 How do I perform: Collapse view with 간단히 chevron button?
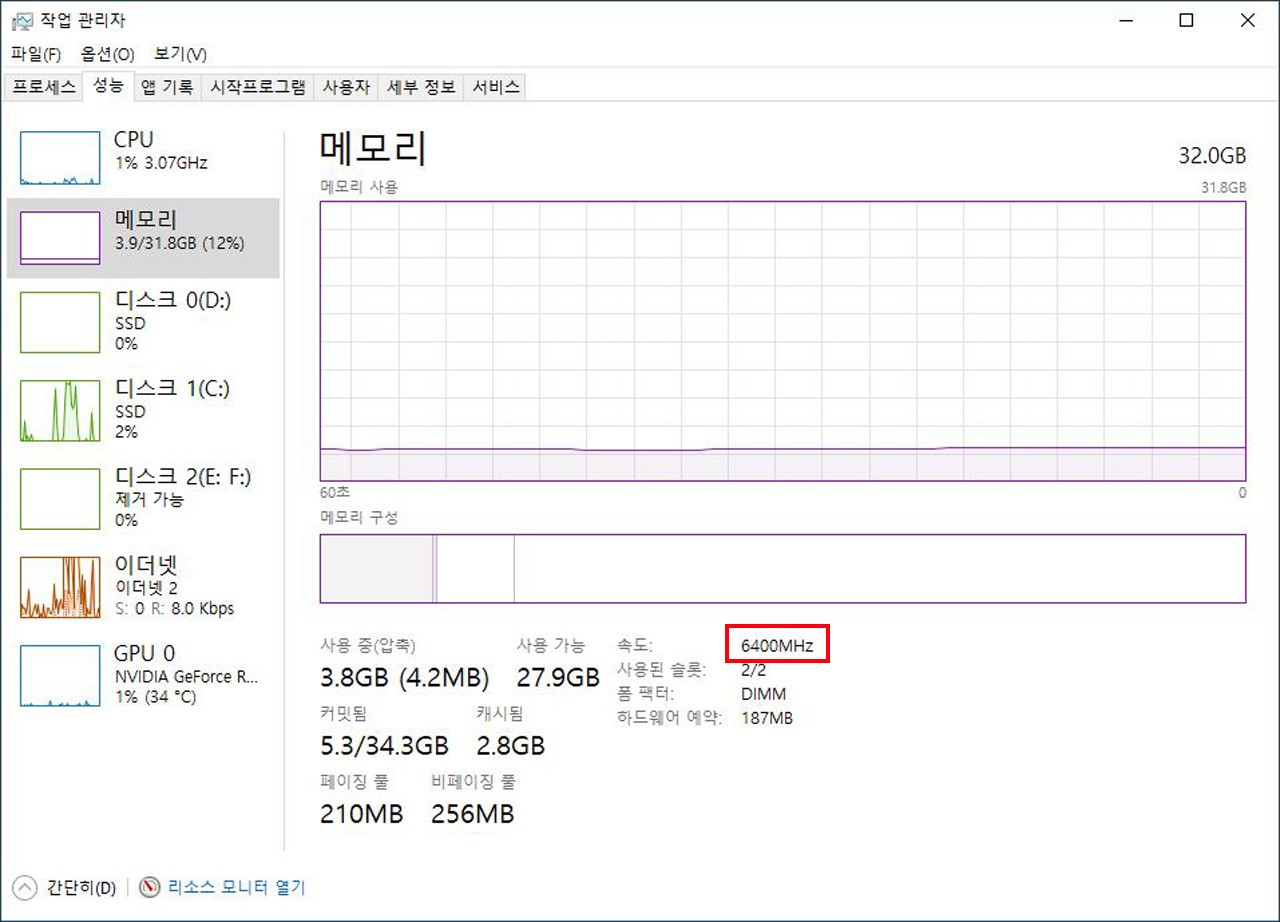click(25, 887)
